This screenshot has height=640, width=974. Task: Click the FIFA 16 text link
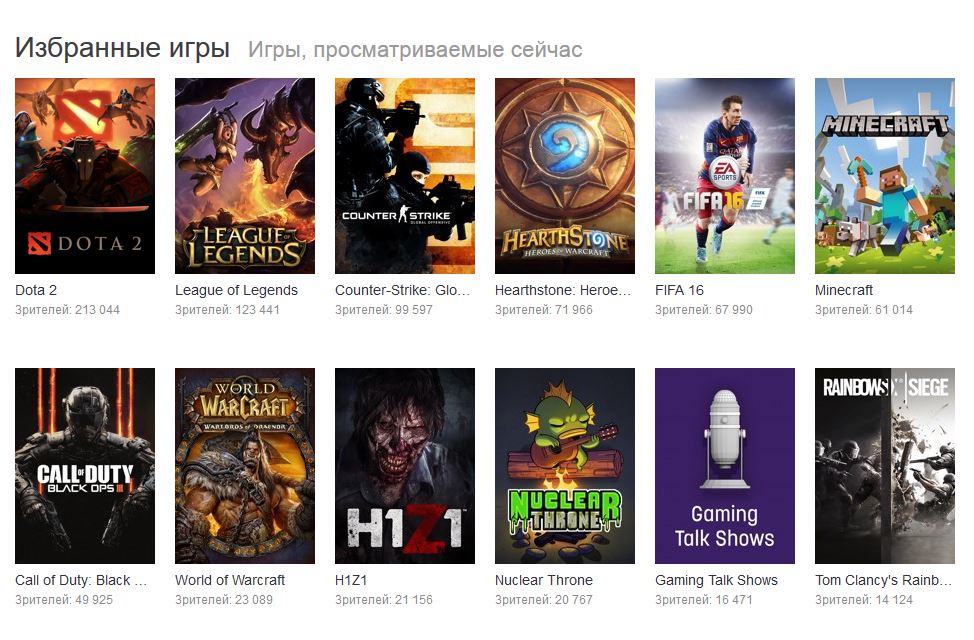679,290
